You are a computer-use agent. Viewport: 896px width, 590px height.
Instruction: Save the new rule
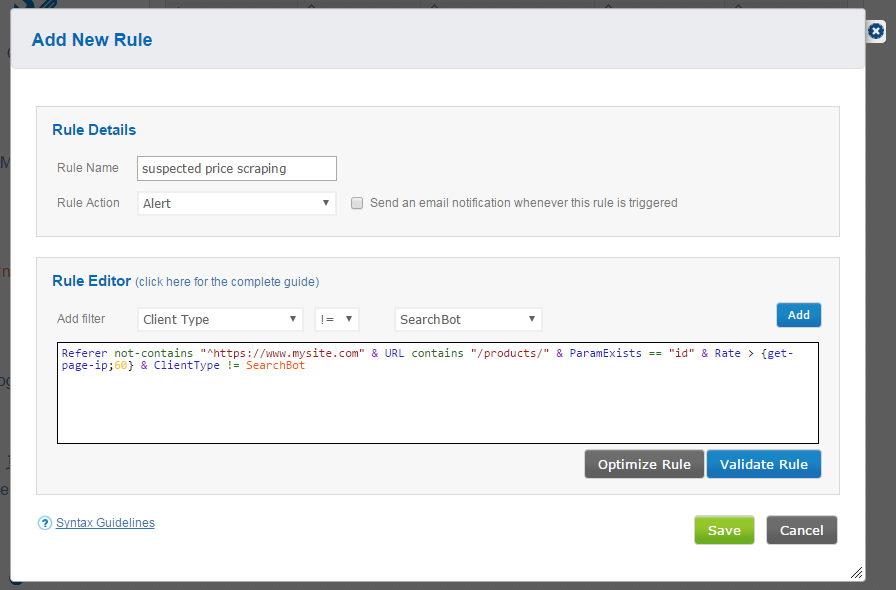click(x=724, y=530)
